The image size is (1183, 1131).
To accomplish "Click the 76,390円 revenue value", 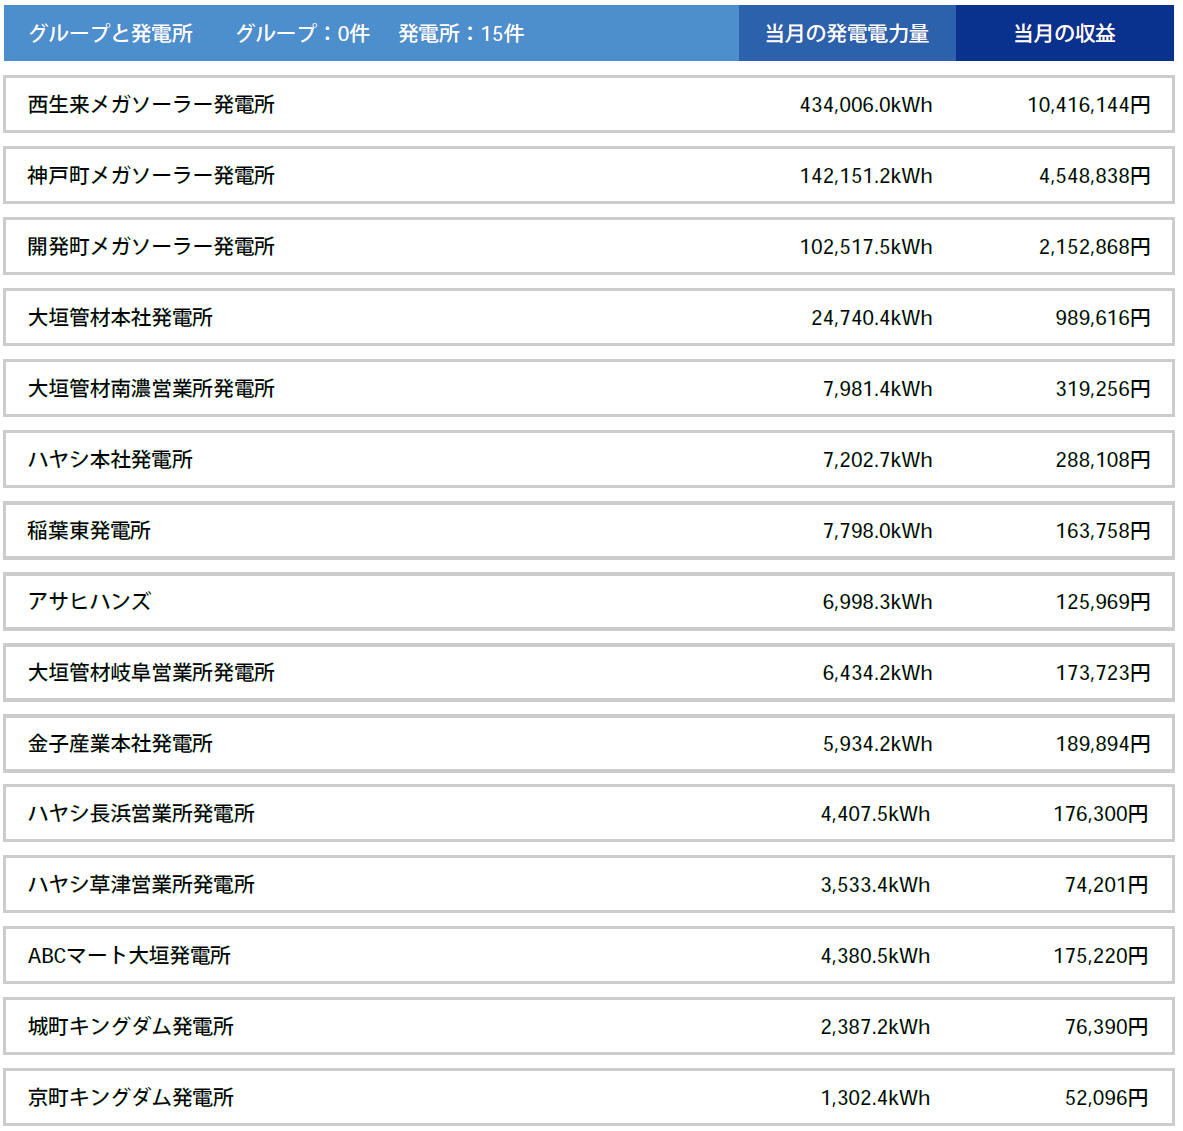I will coord(1106,1026).
